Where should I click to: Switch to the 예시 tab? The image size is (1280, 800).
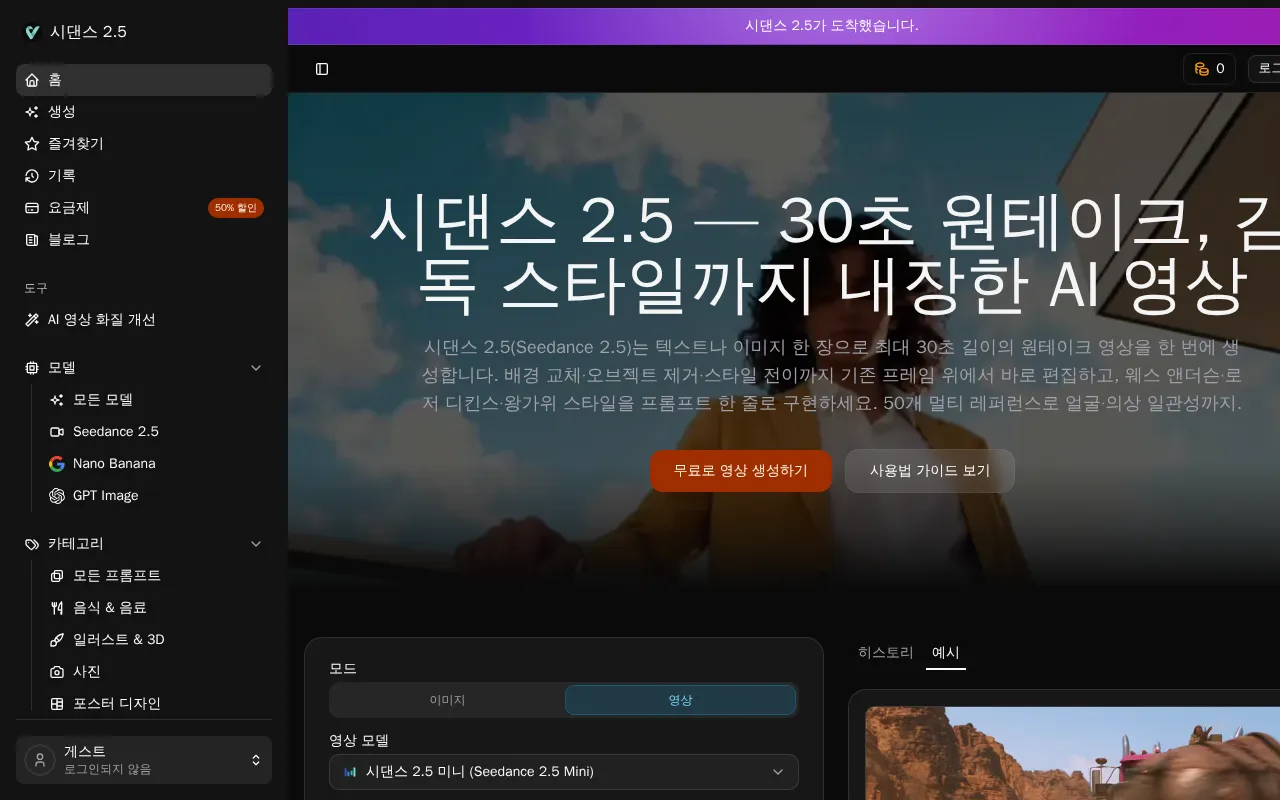946,652
